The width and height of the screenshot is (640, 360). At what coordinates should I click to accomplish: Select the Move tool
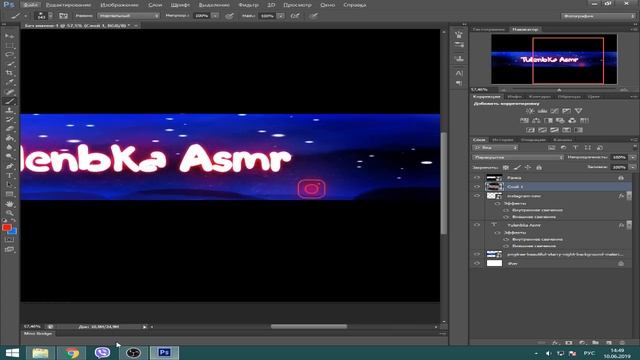pos(9,36)
